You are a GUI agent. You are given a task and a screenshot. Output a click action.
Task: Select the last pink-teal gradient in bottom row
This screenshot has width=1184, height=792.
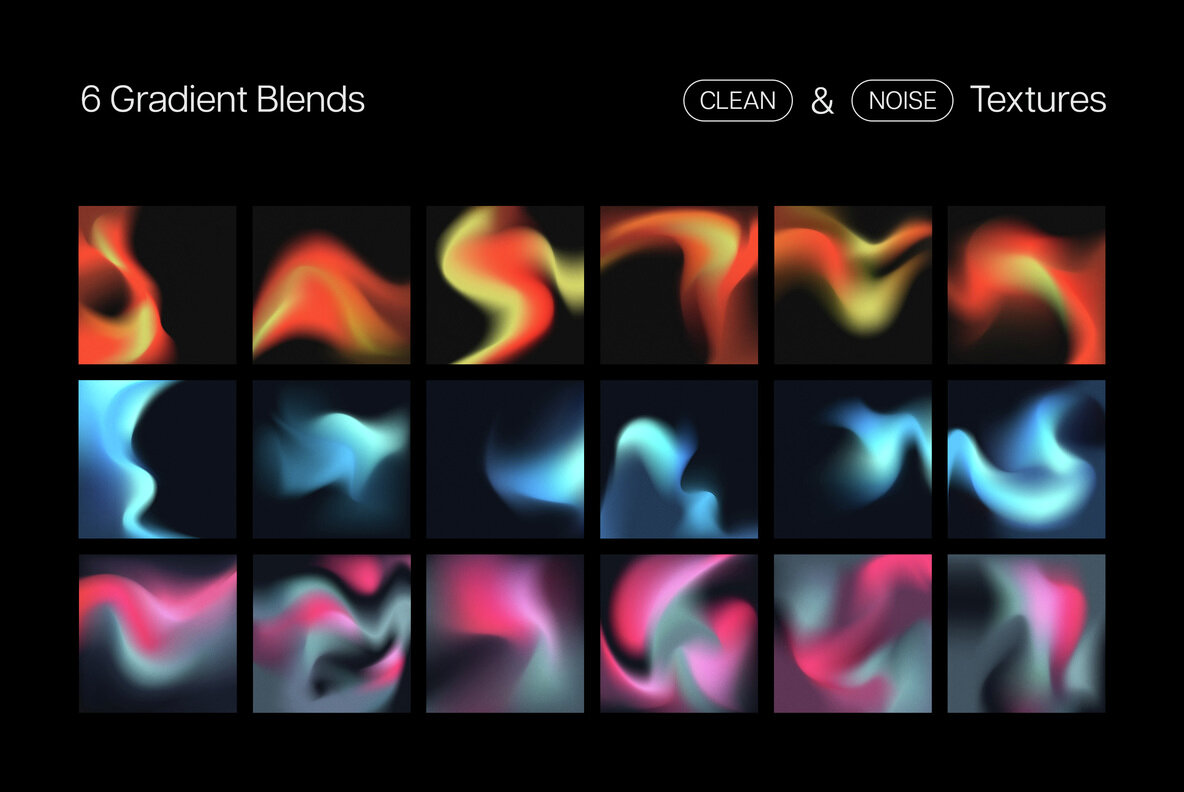tap(1028, 632)
